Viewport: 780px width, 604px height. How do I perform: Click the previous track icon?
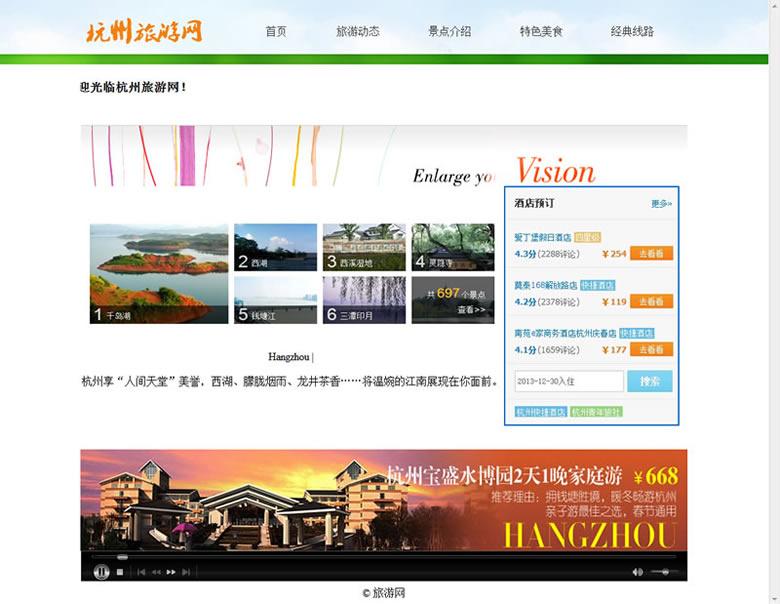tap(141, 572)
